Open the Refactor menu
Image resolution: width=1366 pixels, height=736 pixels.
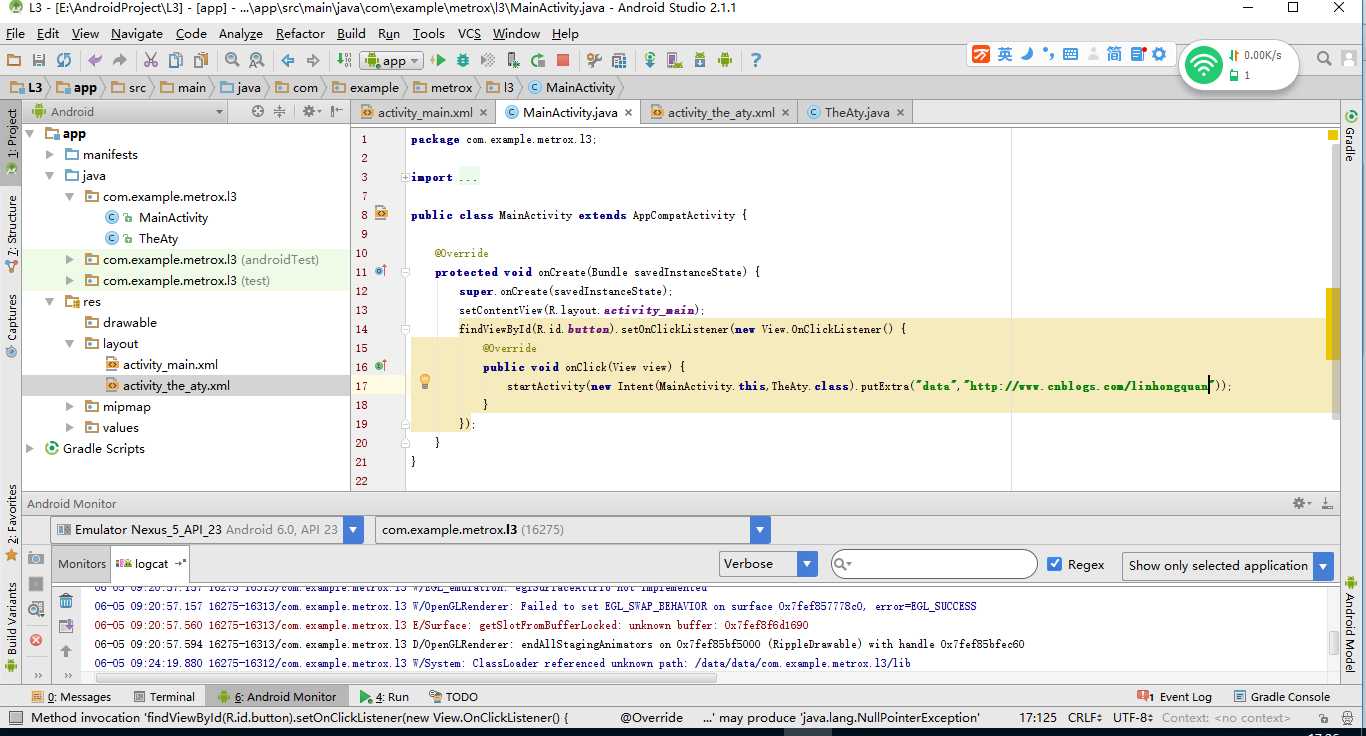coord(300,33)
